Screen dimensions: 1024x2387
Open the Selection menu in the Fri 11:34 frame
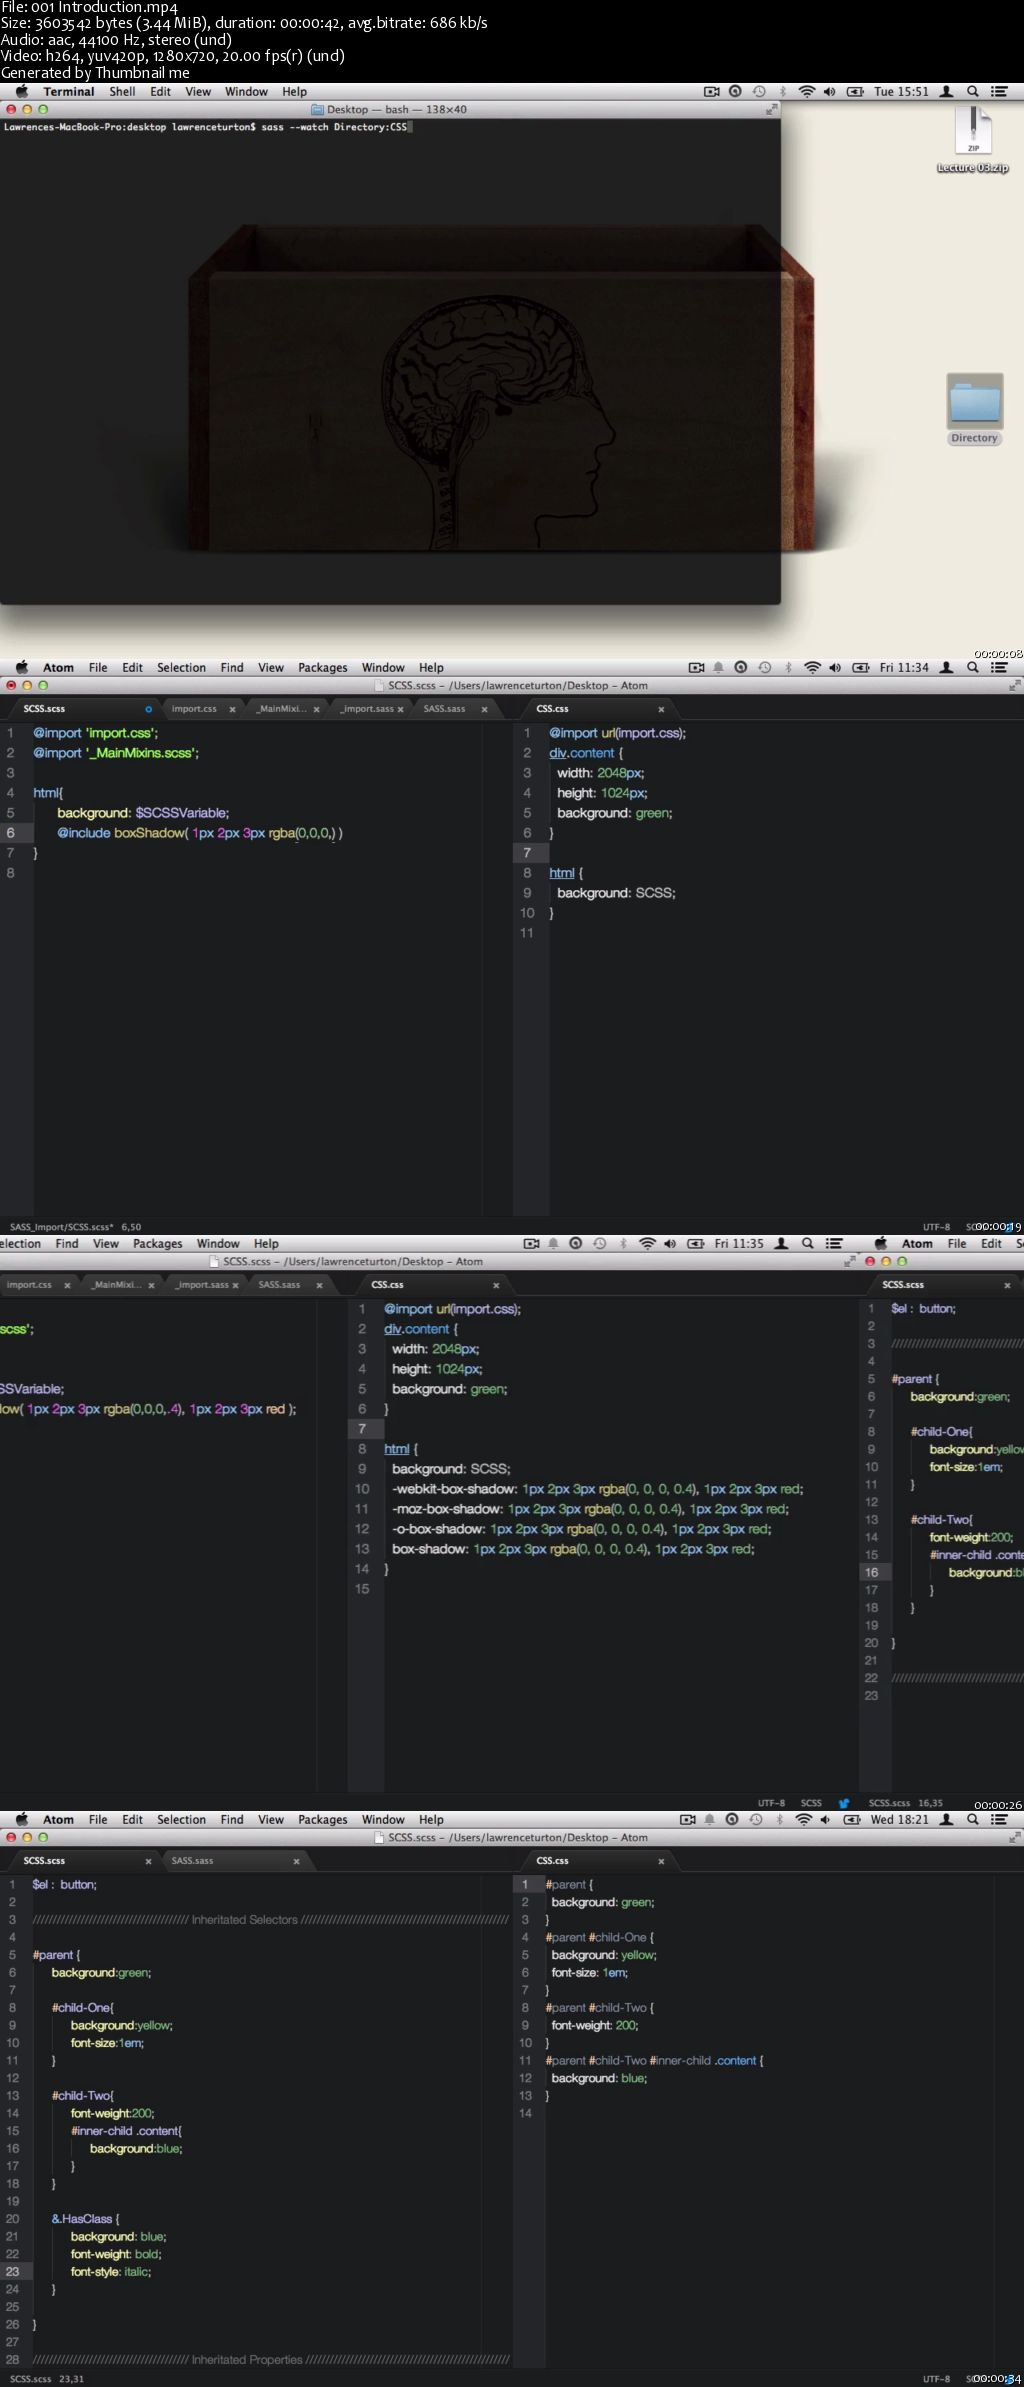tap(181, 667)
